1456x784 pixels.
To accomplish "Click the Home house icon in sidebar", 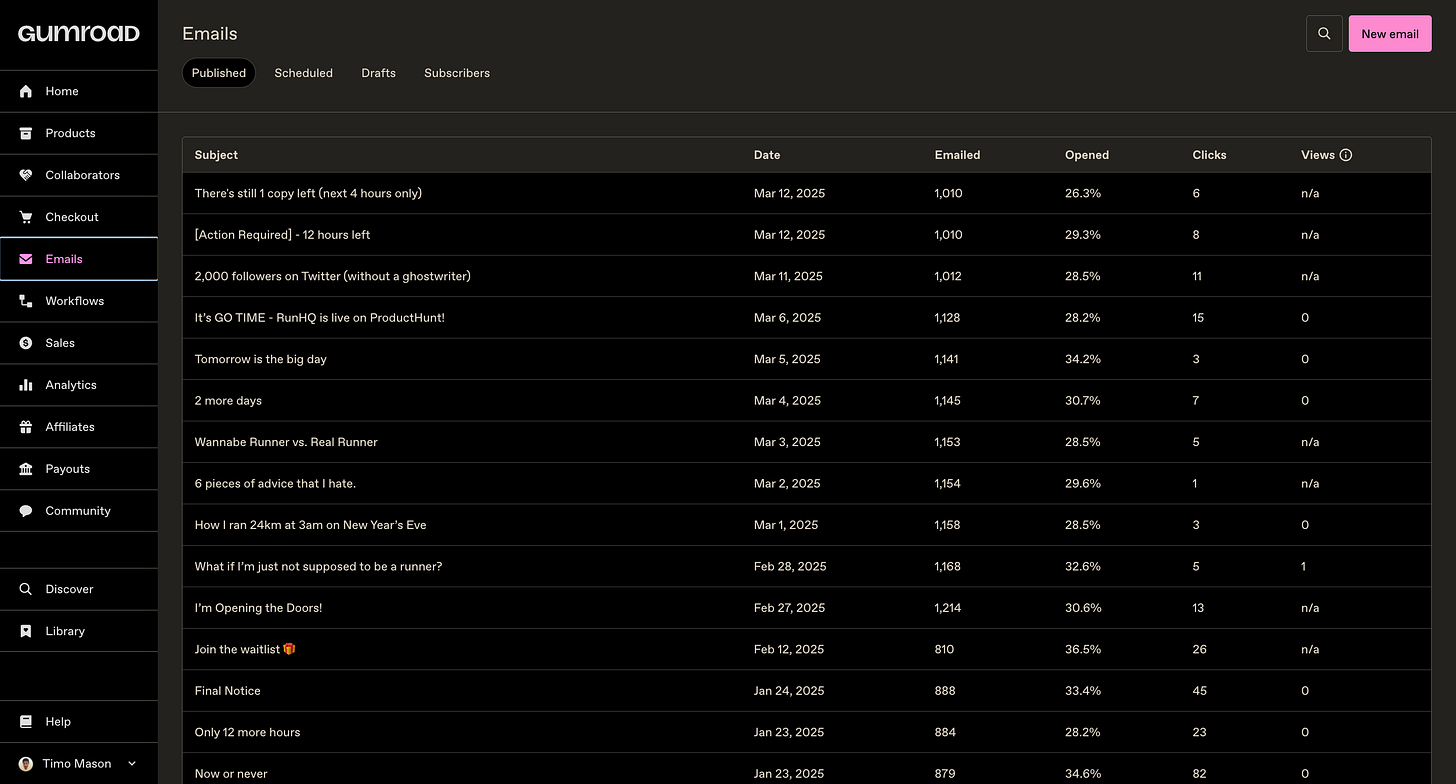I will tap(26, 91).
